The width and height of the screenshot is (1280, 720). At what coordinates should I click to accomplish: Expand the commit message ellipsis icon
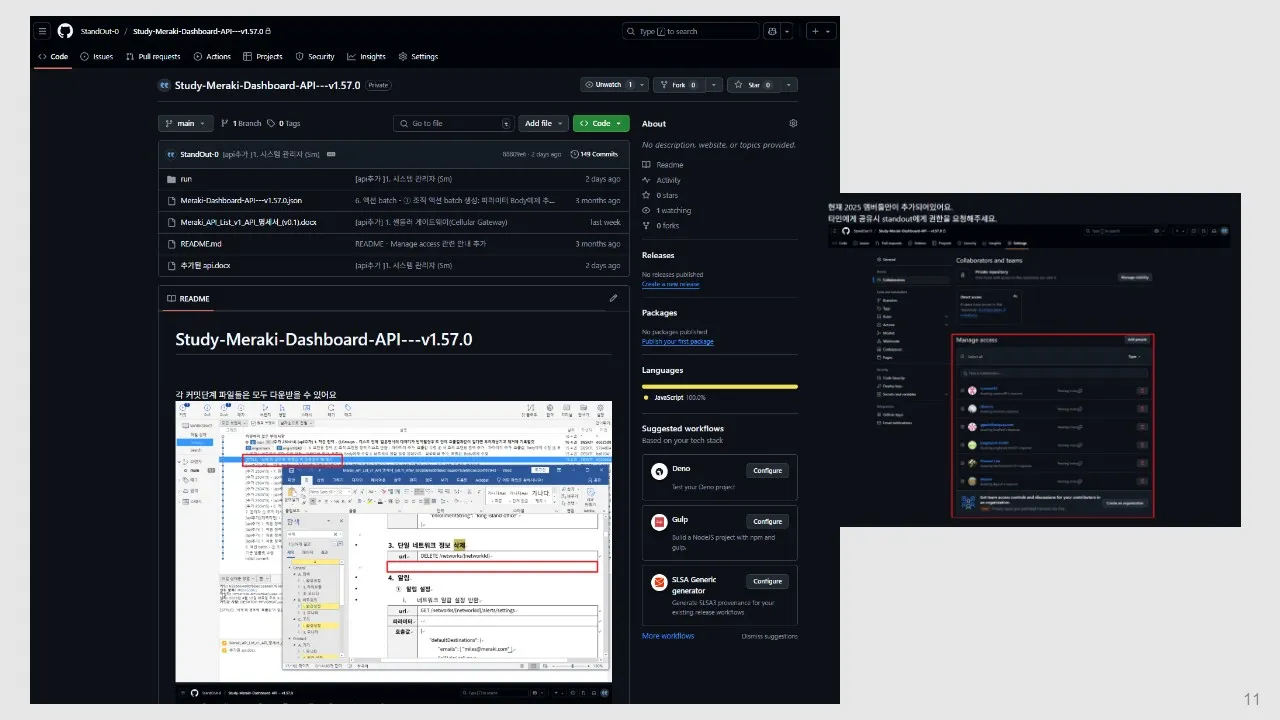(331, 154)
